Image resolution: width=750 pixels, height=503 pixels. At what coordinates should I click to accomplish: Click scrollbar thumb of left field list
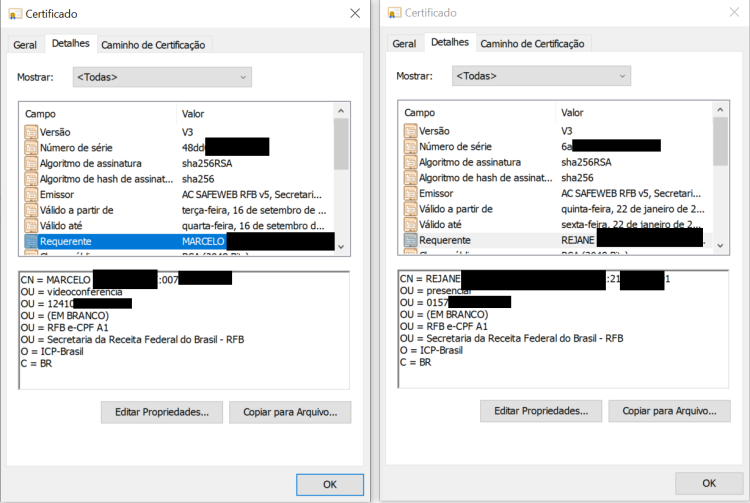[341, 144]
